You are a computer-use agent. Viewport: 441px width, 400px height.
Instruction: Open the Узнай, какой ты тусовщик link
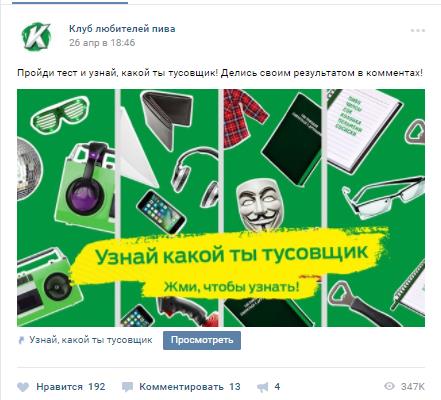tap(91, 340)
